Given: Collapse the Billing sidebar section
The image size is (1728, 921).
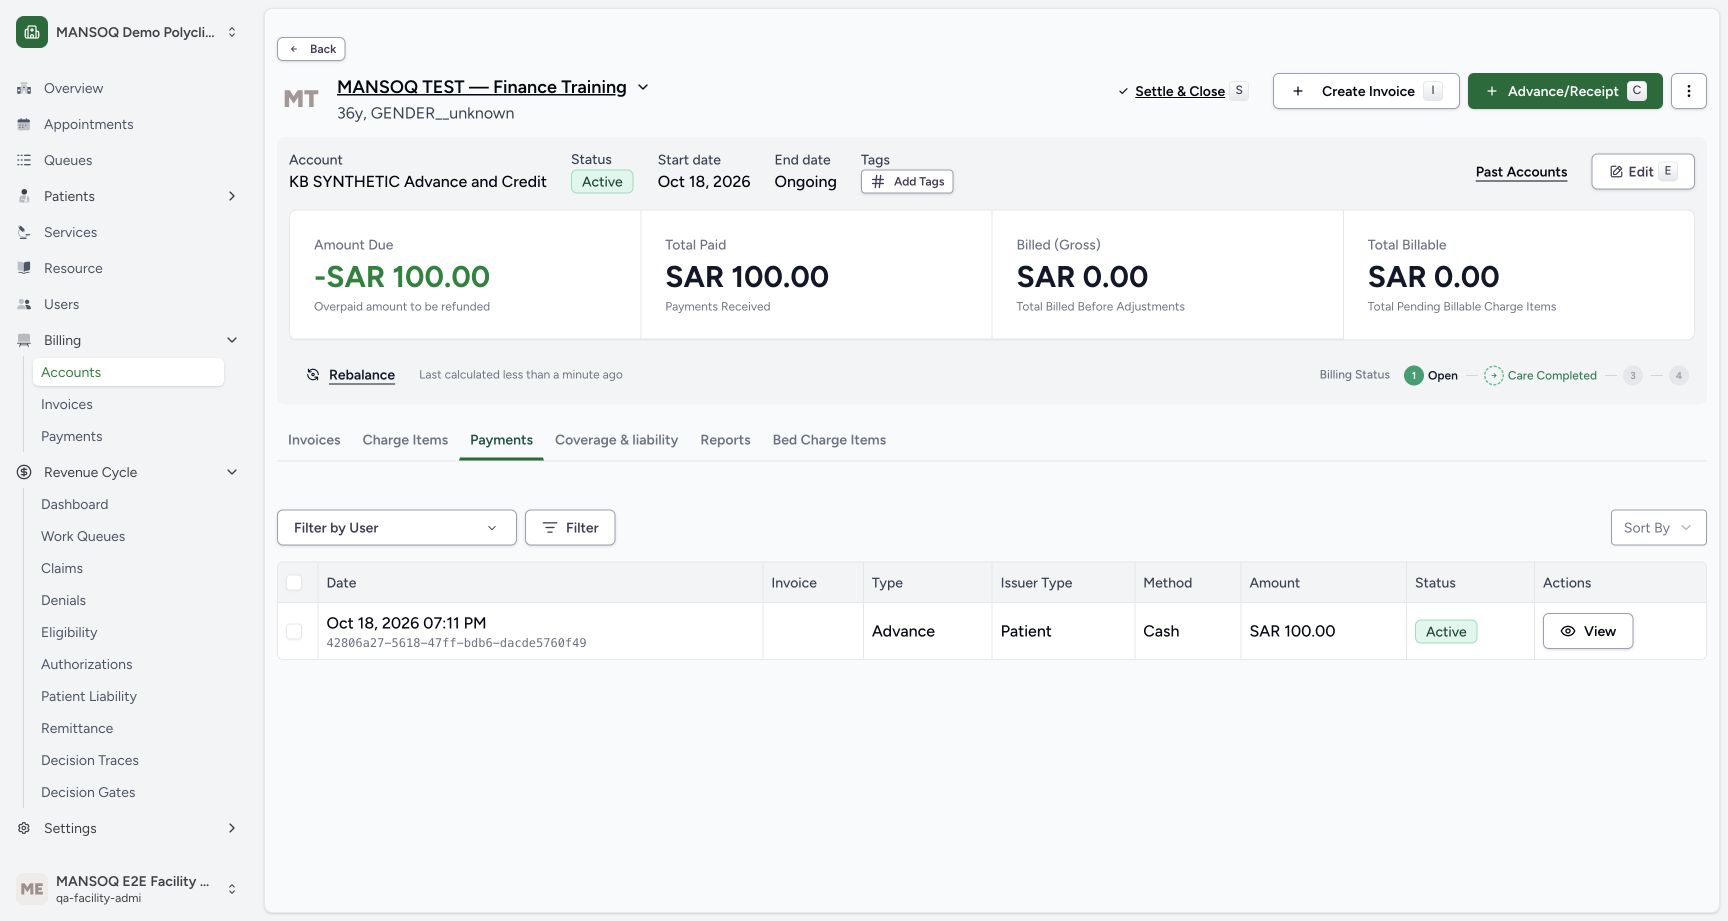Looking at the screenshot, I should (232, 340).
